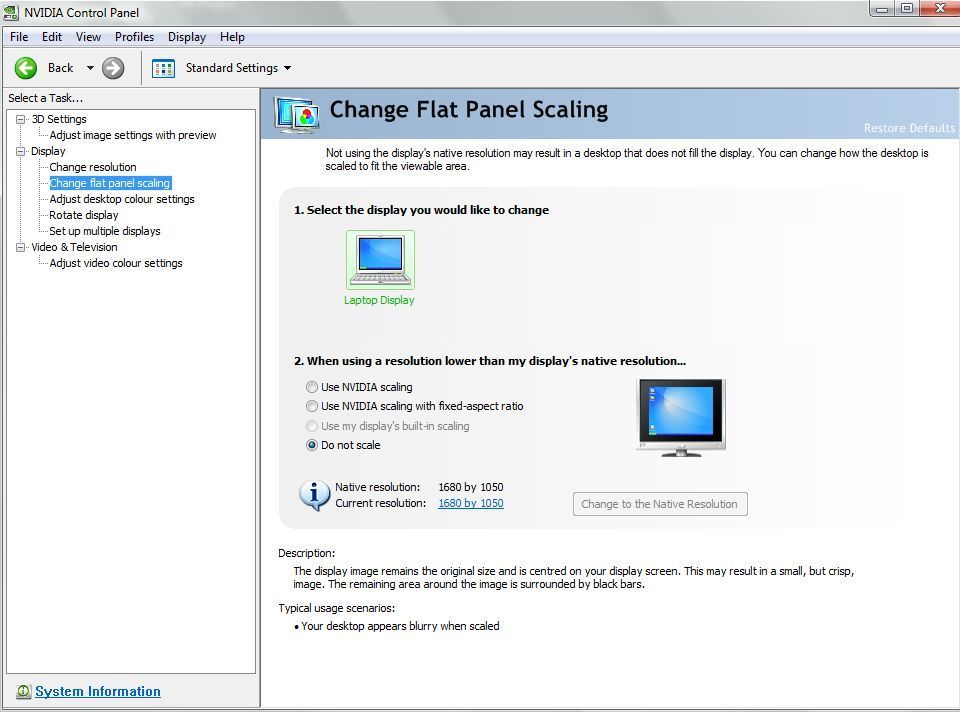This screenshot has height=712, width=960.
Task: Click the grey Forward arrow icon
Action: pyautogui.click(x=113, y=68)
